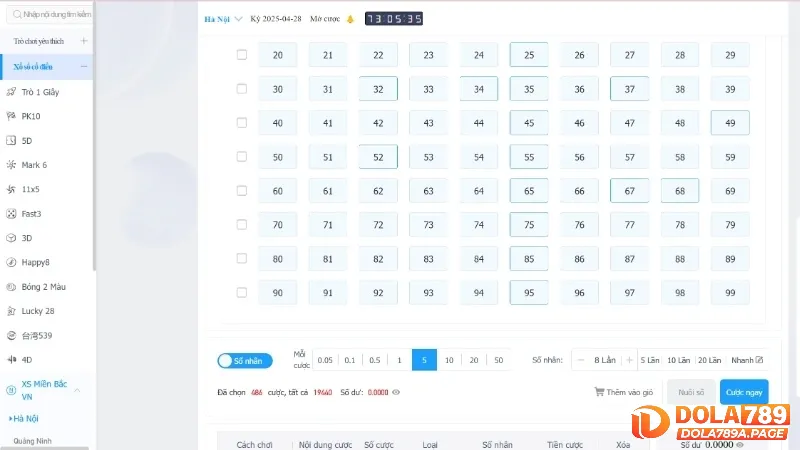
Task: Open the Fast3 game category
Action: (31, 214)
